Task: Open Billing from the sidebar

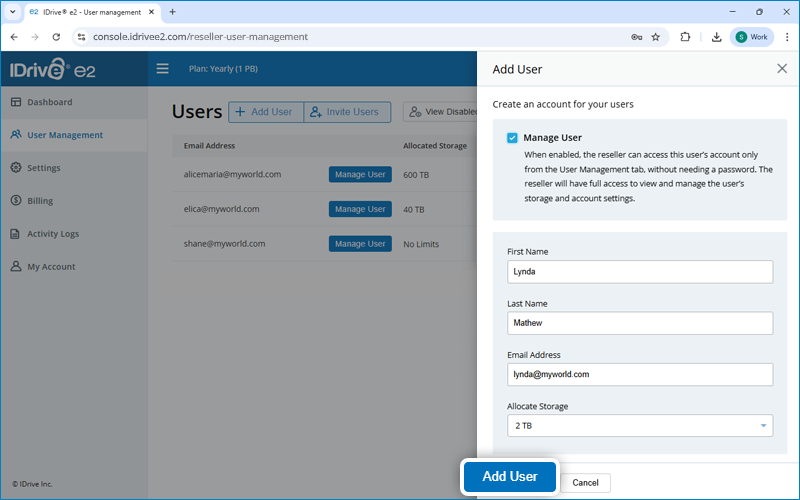Action: click(x=40, y=201)
